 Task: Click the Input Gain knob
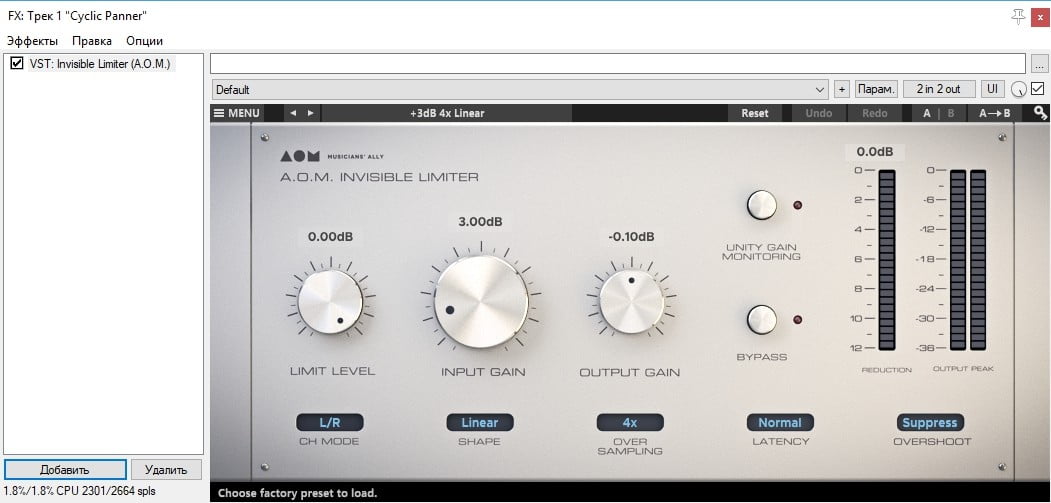pyautogui.click(x=481, y=302)
